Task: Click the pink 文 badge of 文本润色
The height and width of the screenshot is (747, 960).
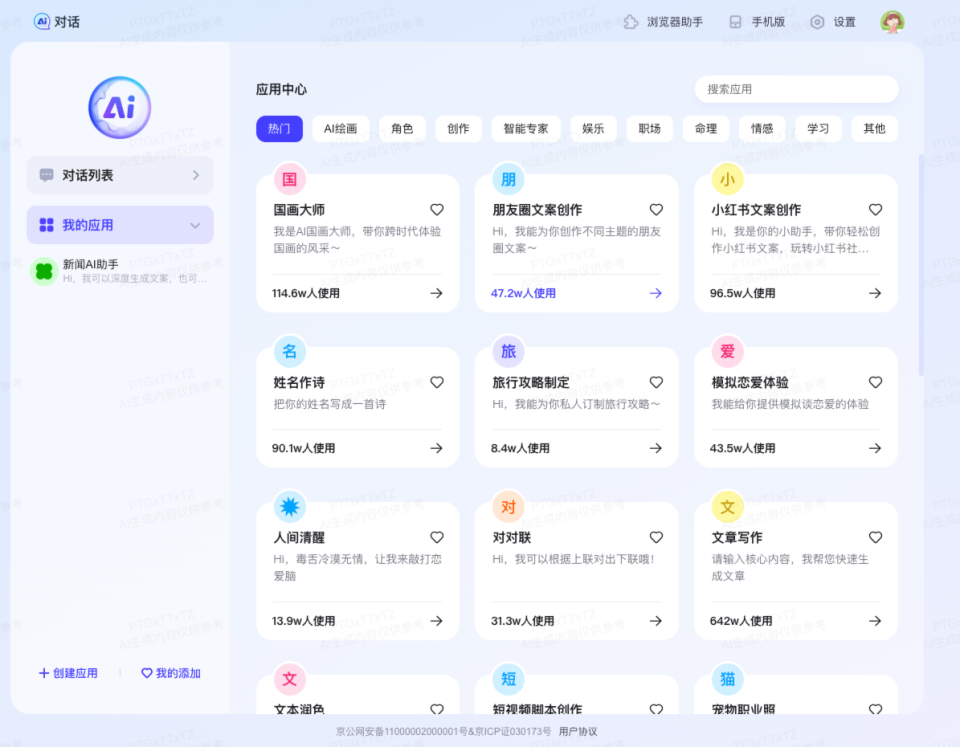Action: coord(290,679)
